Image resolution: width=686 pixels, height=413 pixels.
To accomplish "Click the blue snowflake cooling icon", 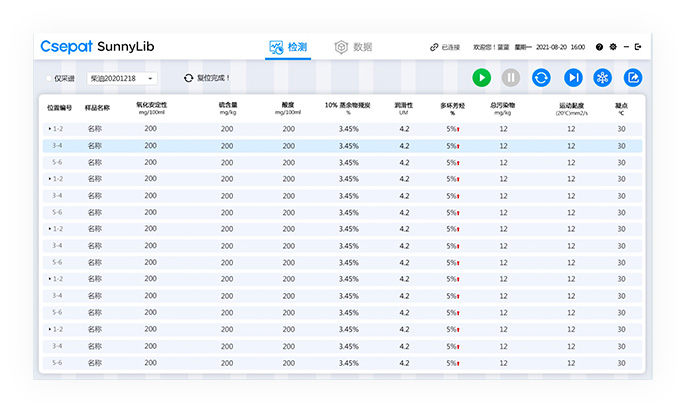I will pyautogui.click(x=603, y=77).
